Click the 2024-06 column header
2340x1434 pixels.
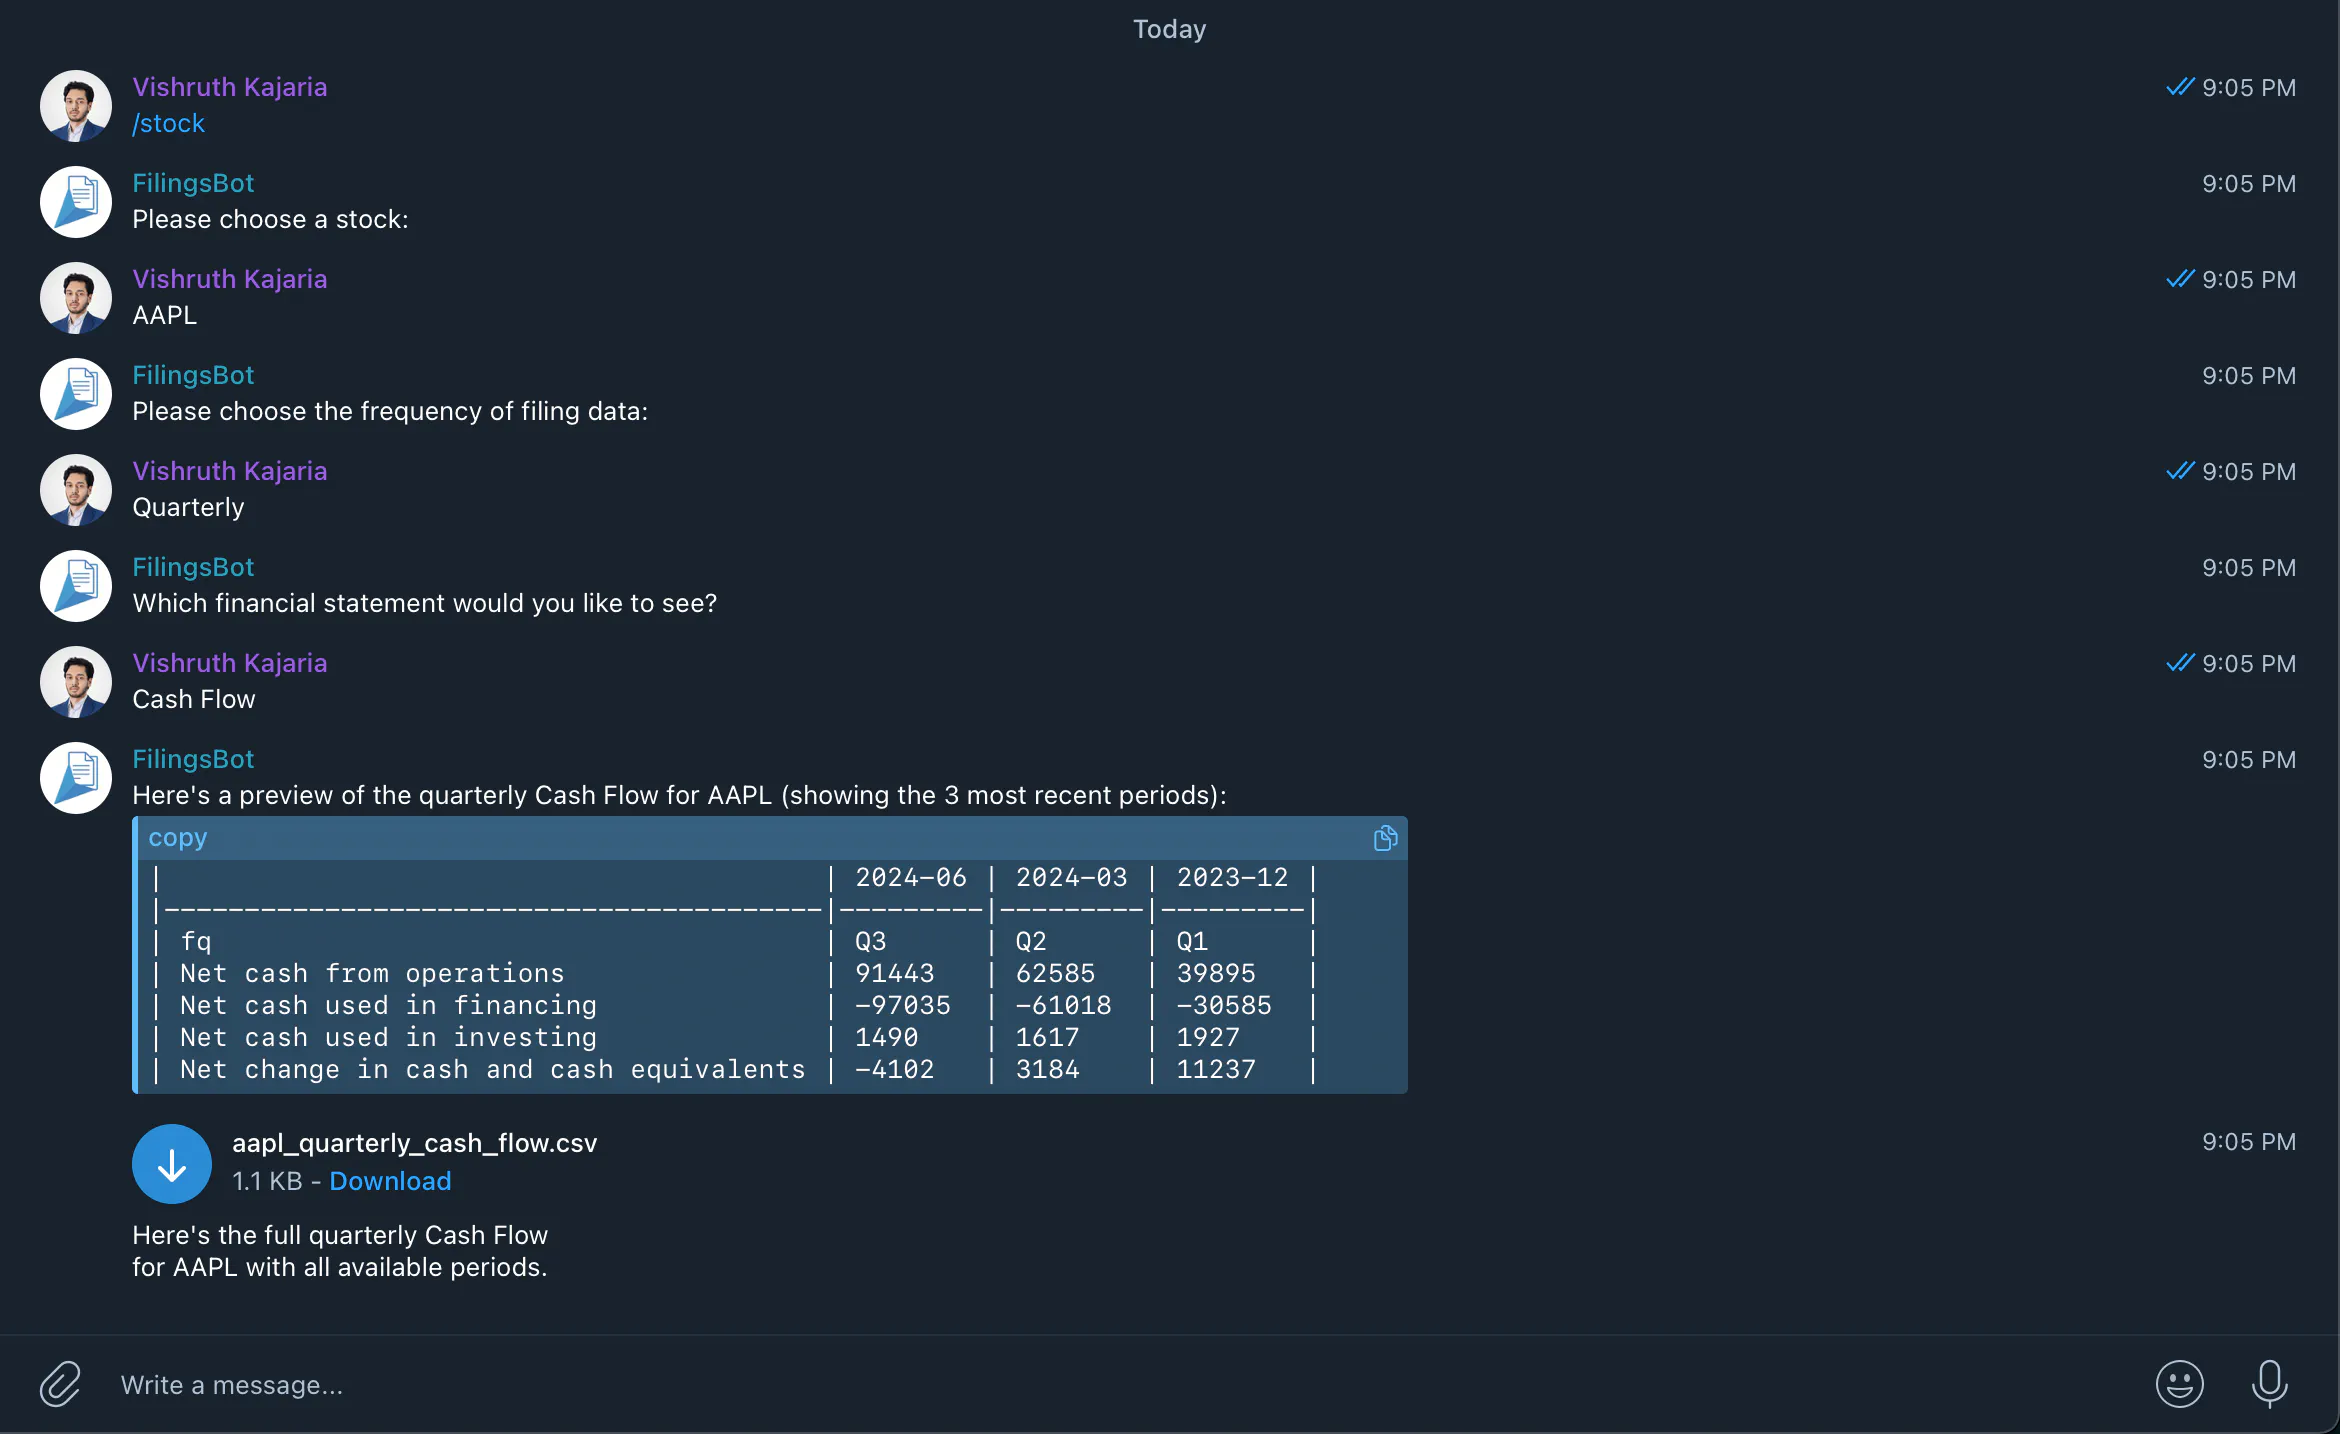[911, 877]
